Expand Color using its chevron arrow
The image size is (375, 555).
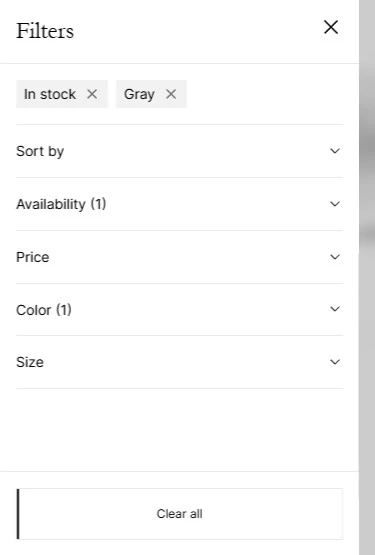(335, 309)
